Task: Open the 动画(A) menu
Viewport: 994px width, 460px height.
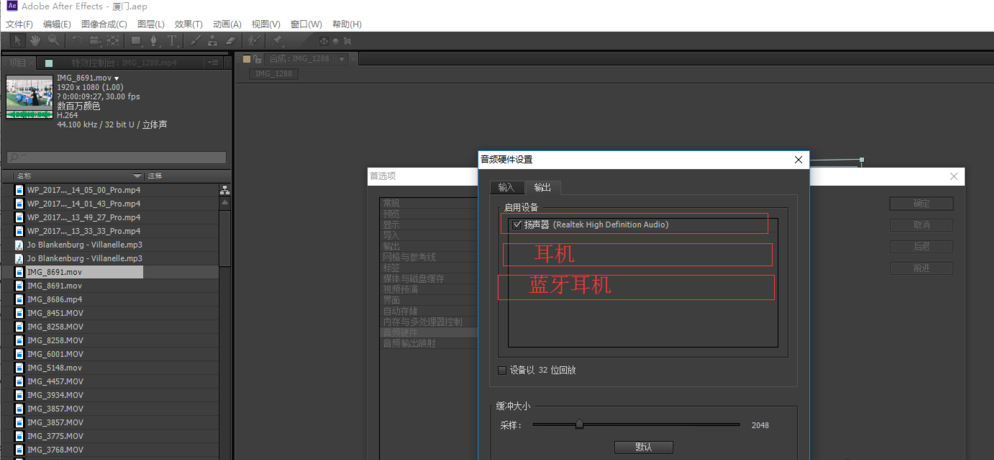Action: click(x=227, y=24)
